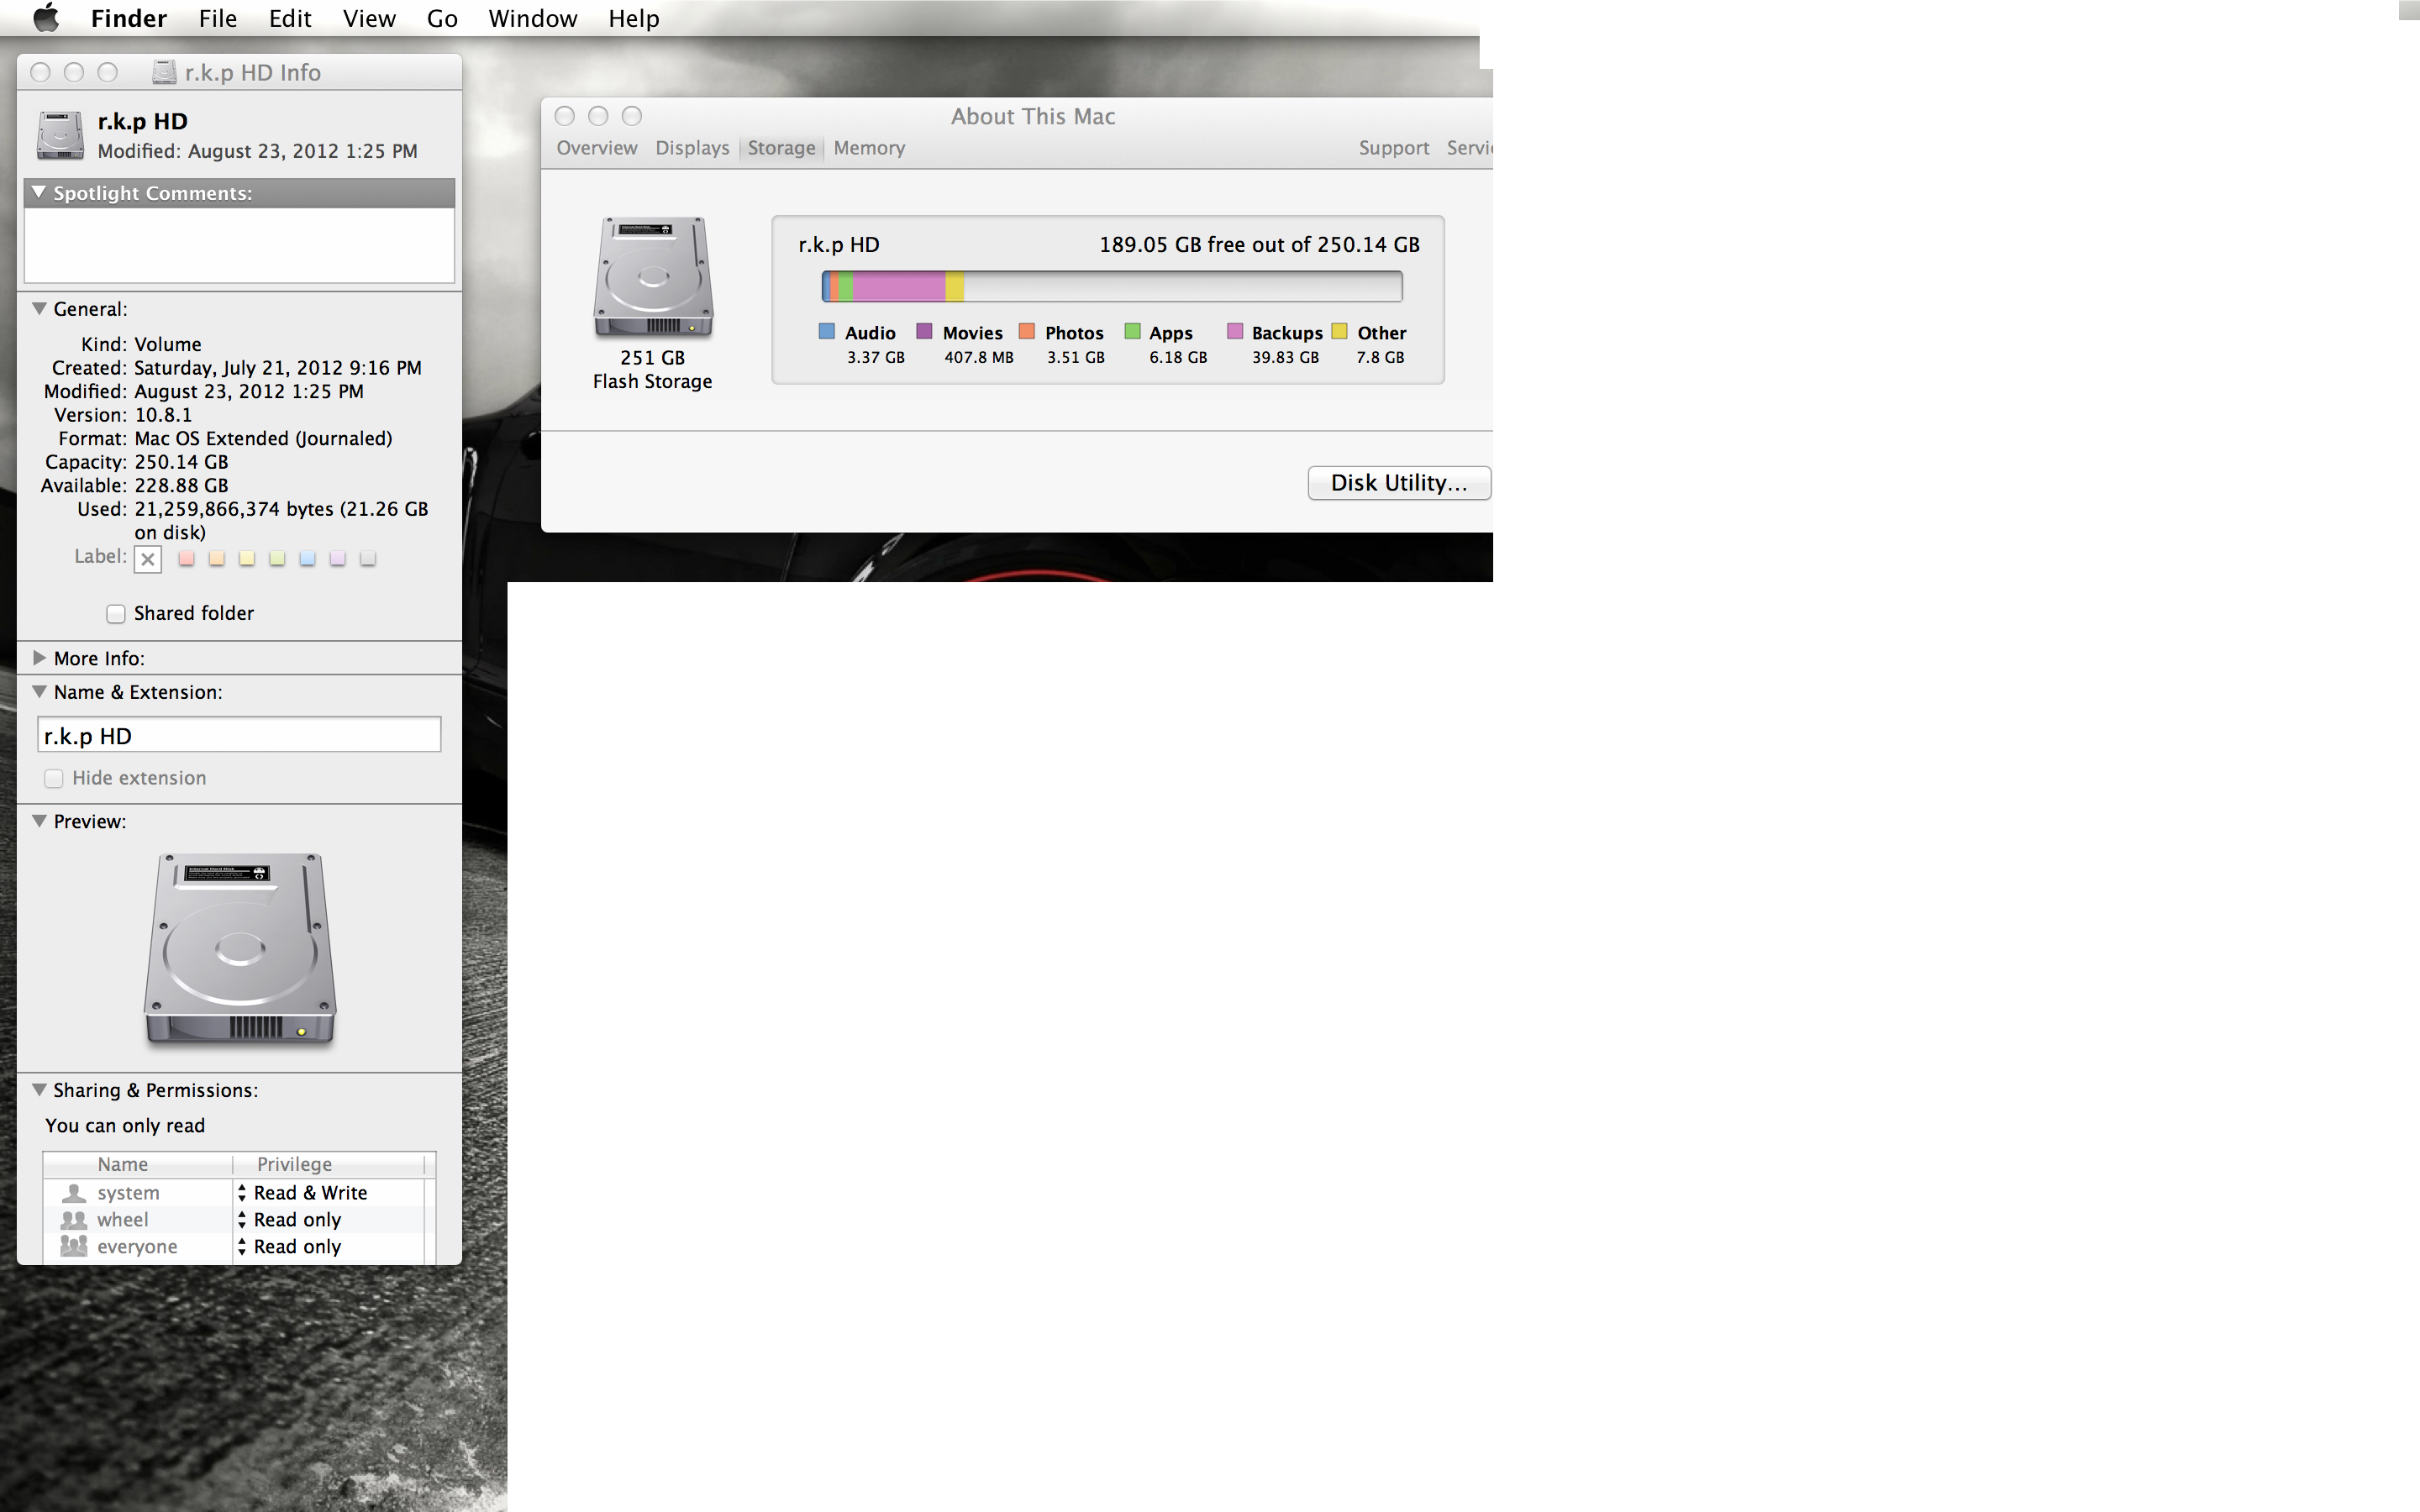Click the Movies legend purple square
Screen dimensions: 2420x1512
coord(925,331)
